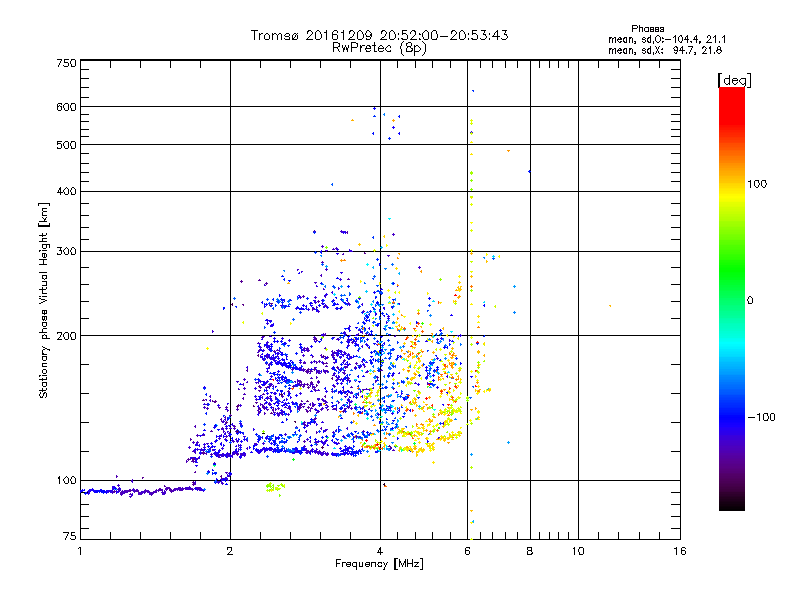Click the y-axis tick label '300'
800x600 pixels.
pyautogui.click(x=66, y=252)
